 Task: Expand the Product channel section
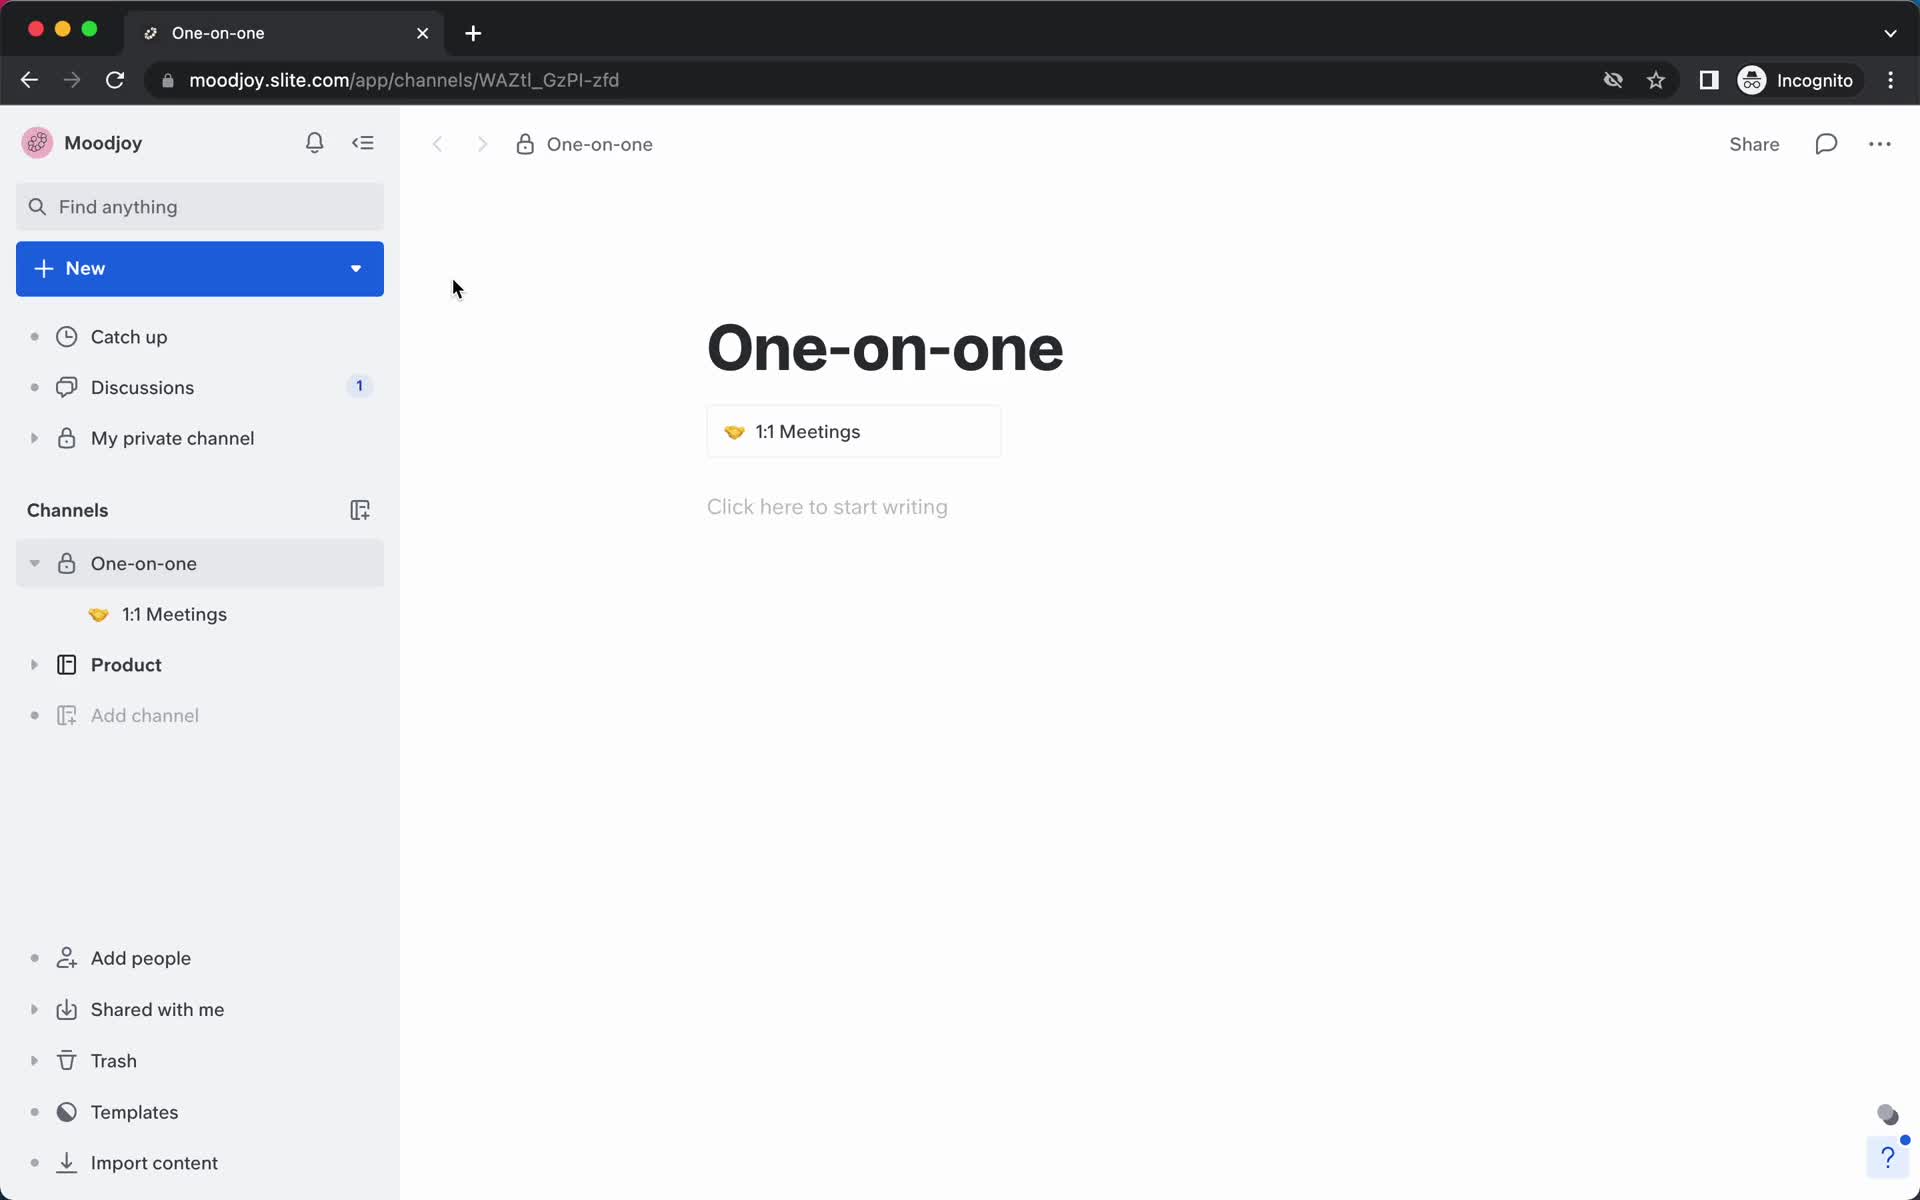pyautogui.click(x=35, y=664)
